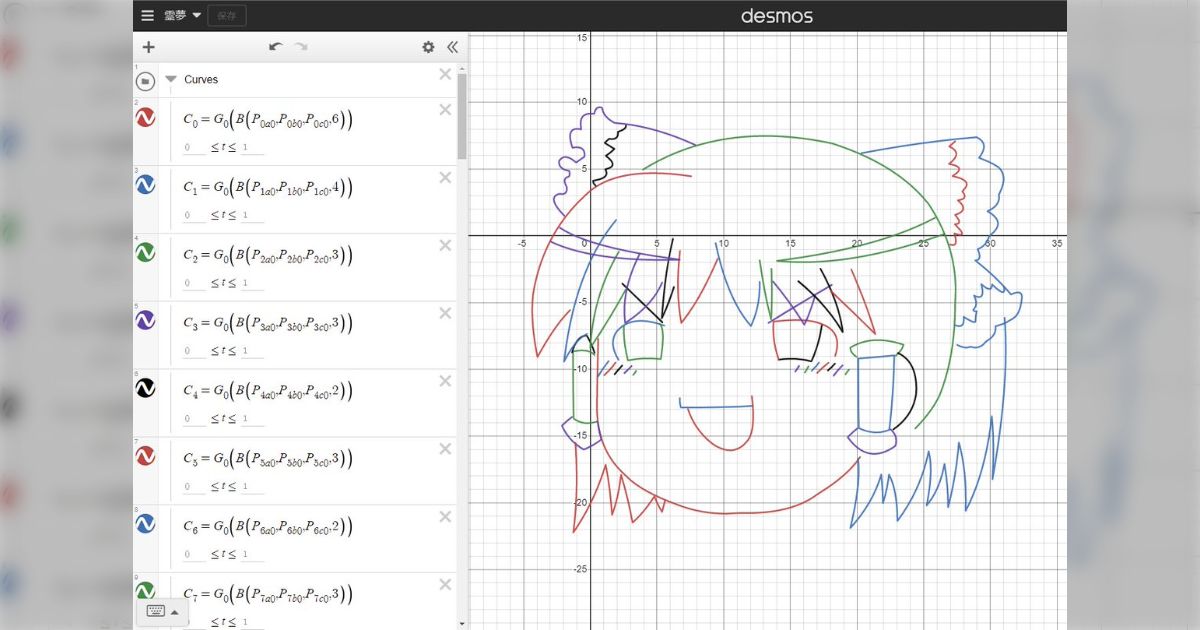This screenshot has height=630, width=1200.
Task: Open the hamburger main menu
Action: 148,15
